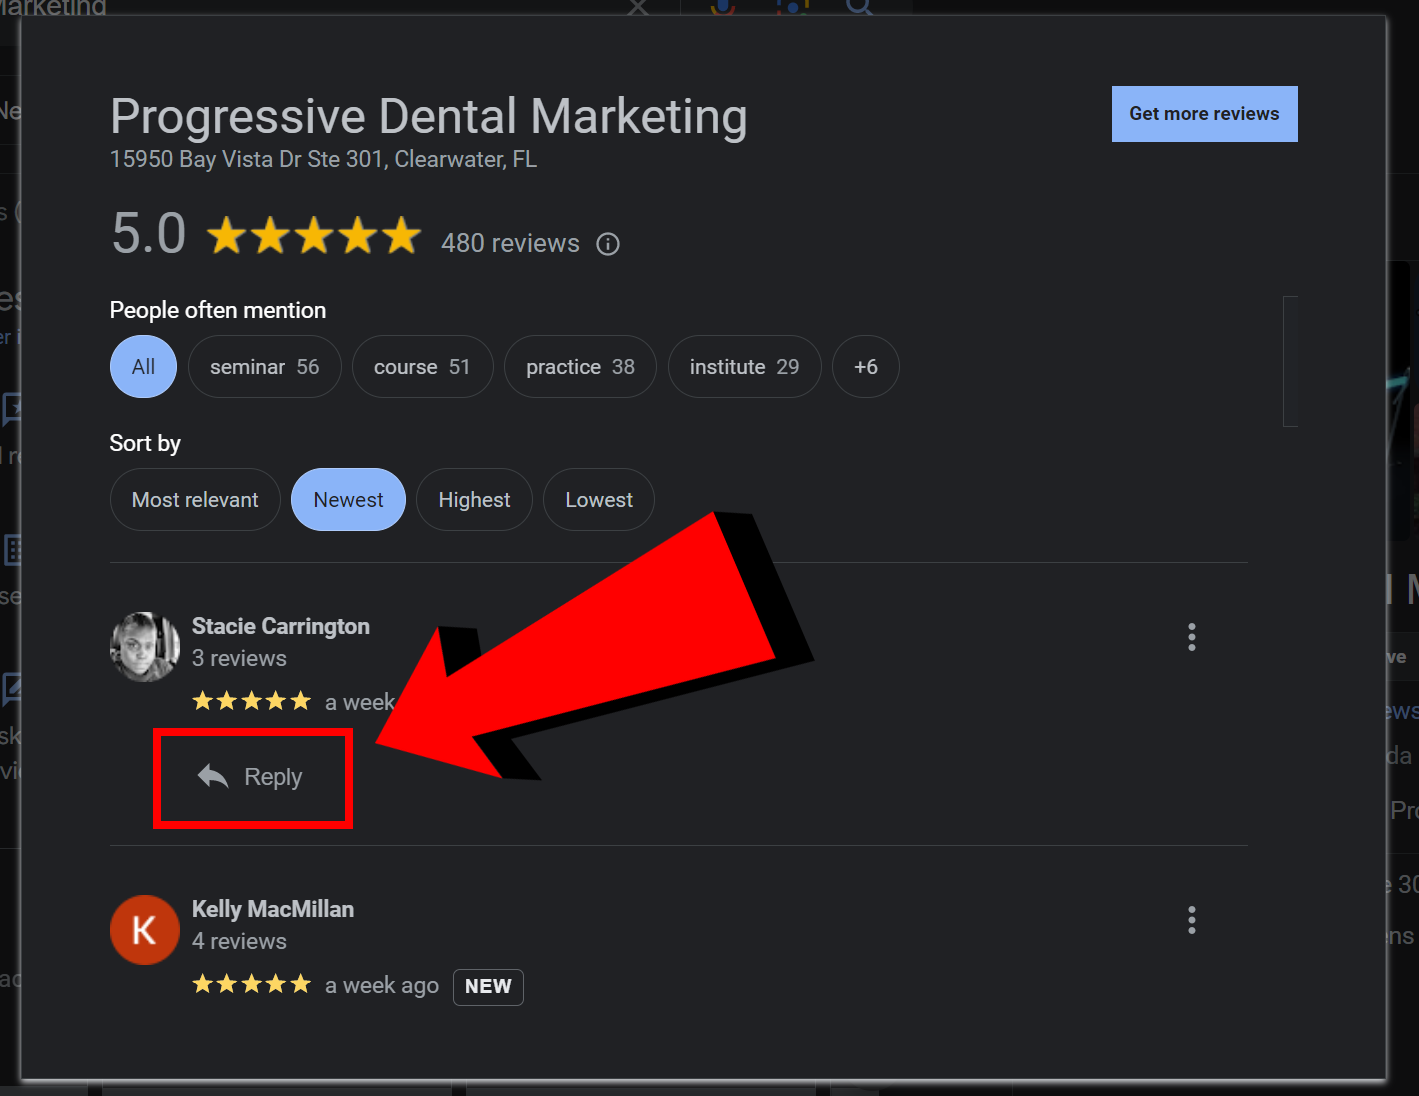Viewport: 1419px width, 1096px height.
Task: Click the 15950 Bay Vista Dr address text
Action: point(323,159)
